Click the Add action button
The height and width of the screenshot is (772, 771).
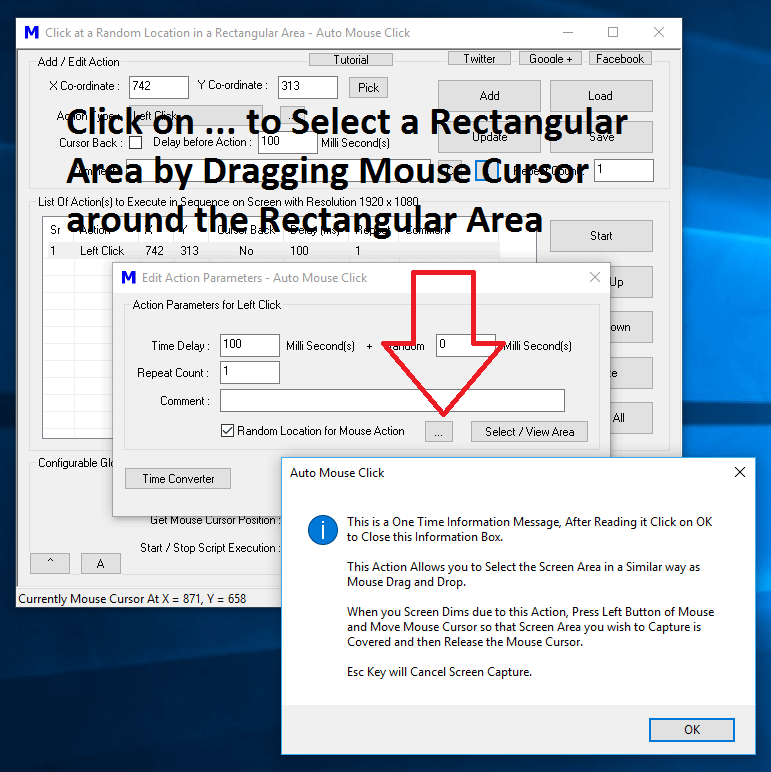(x=489, y=96)
